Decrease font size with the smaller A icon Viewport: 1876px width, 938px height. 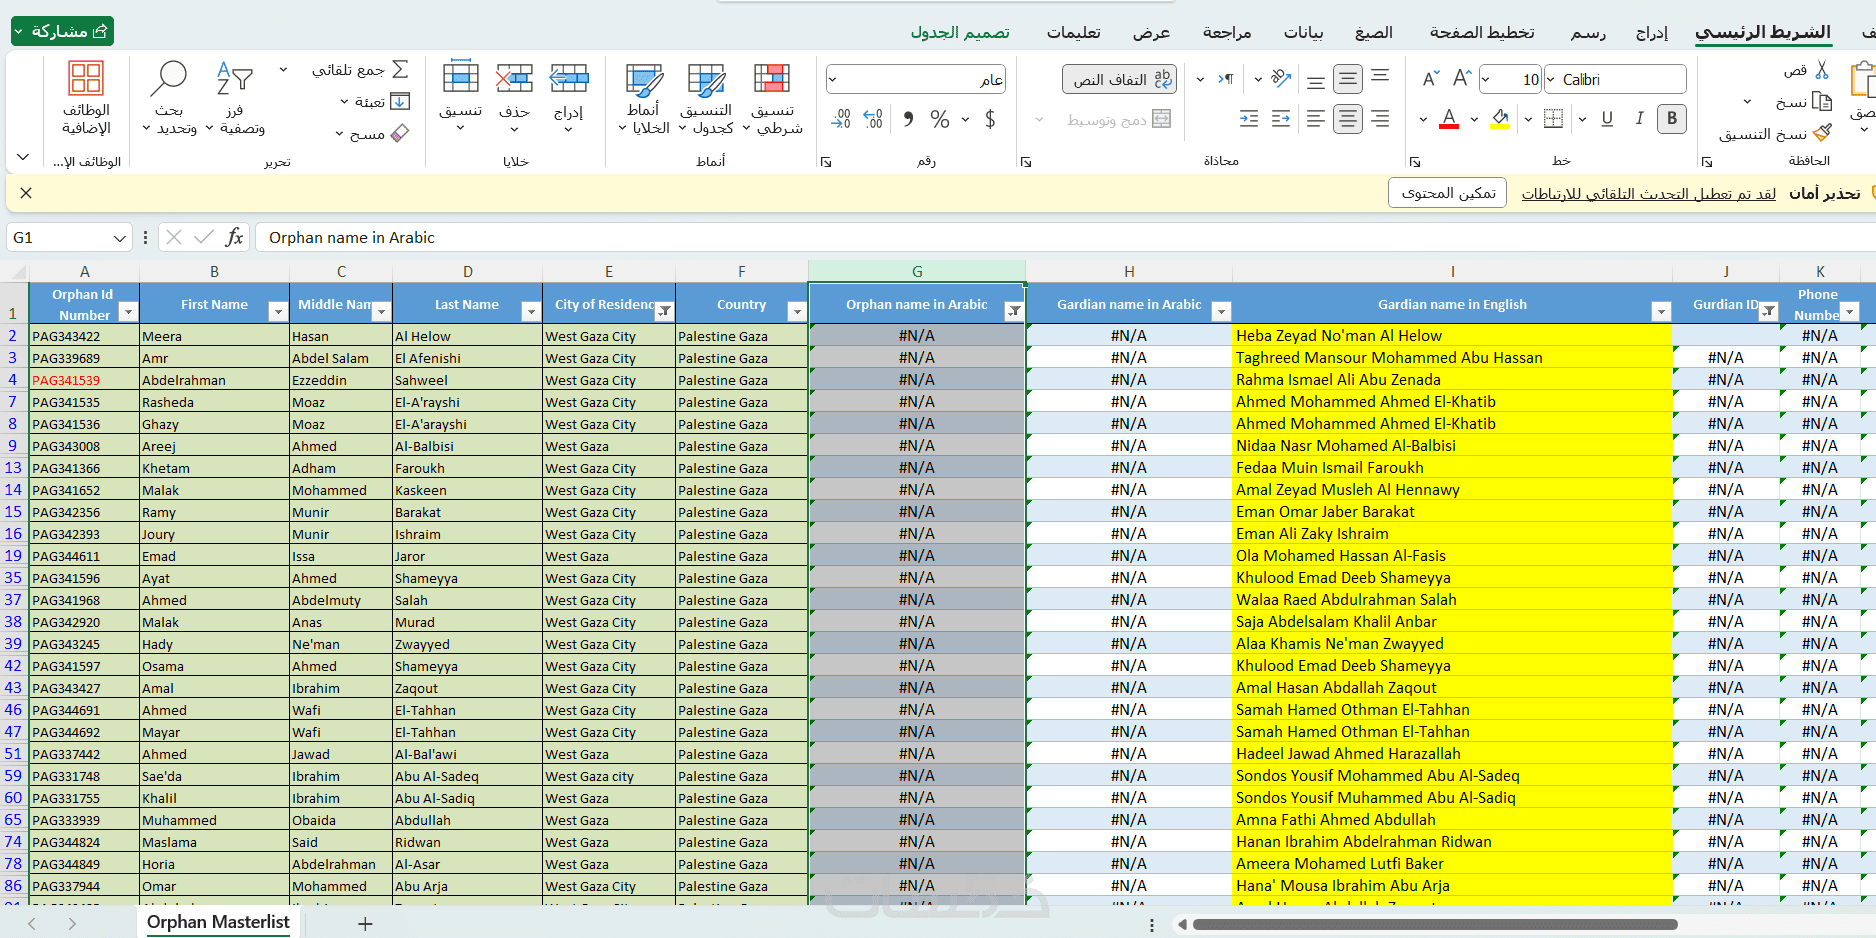(1431, 79)
